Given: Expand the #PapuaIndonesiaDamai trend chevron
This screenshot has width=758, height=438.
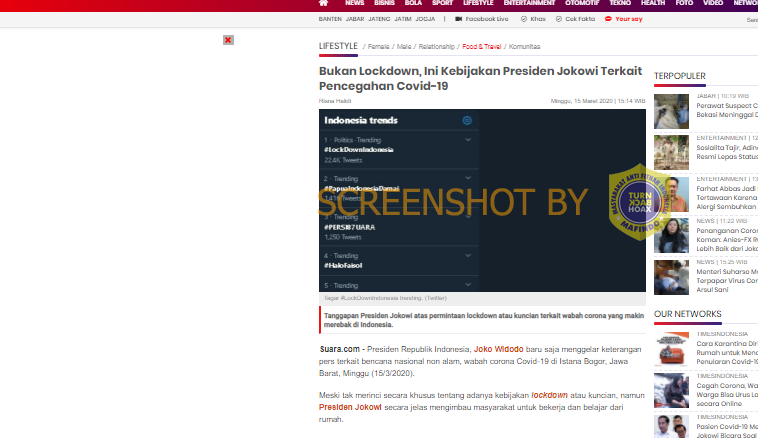Looking at the screenshot, I should [468, 178].
